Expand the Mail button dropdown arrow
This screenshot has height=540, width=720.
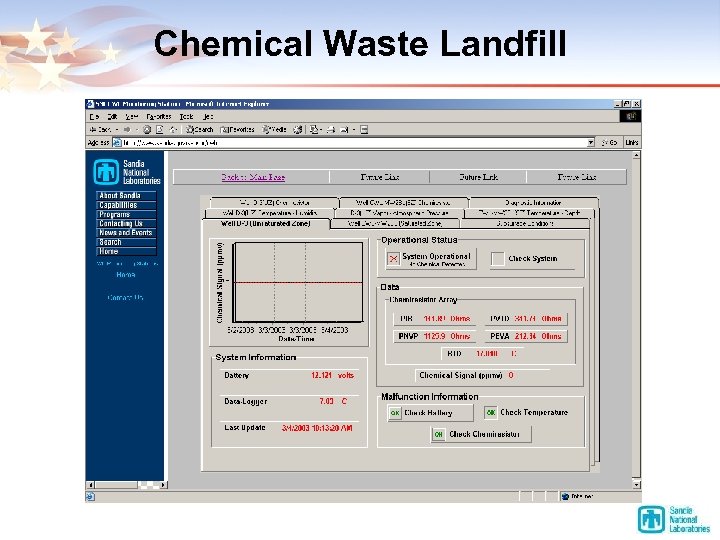320,129
